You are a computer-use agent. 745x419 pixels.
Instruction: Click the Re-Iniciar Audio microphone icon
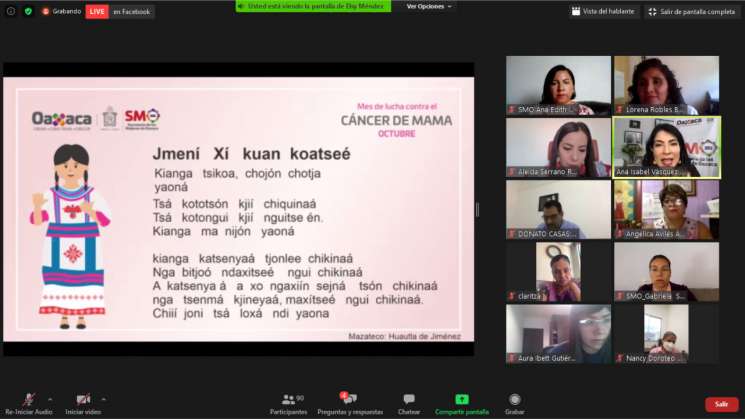(29, 399)
